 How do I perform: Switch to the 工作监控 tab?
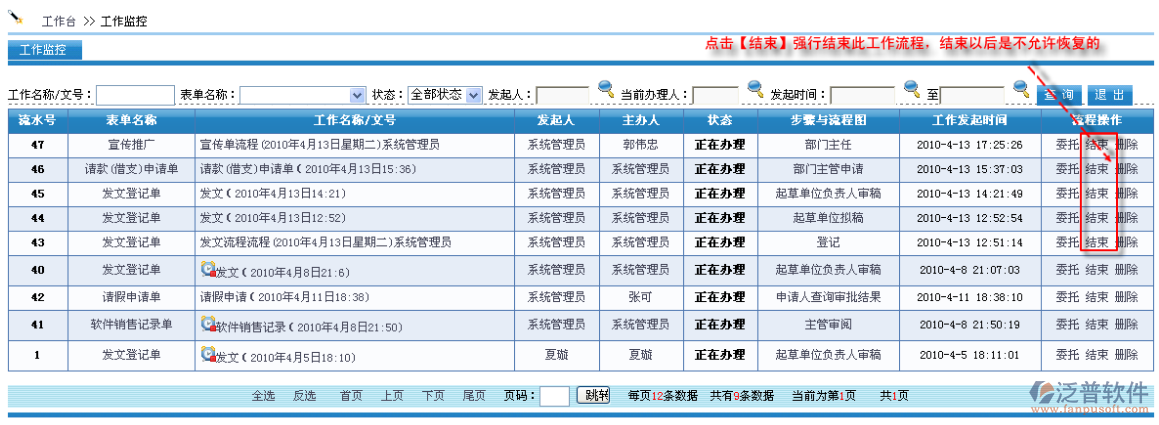click(44, 50)
